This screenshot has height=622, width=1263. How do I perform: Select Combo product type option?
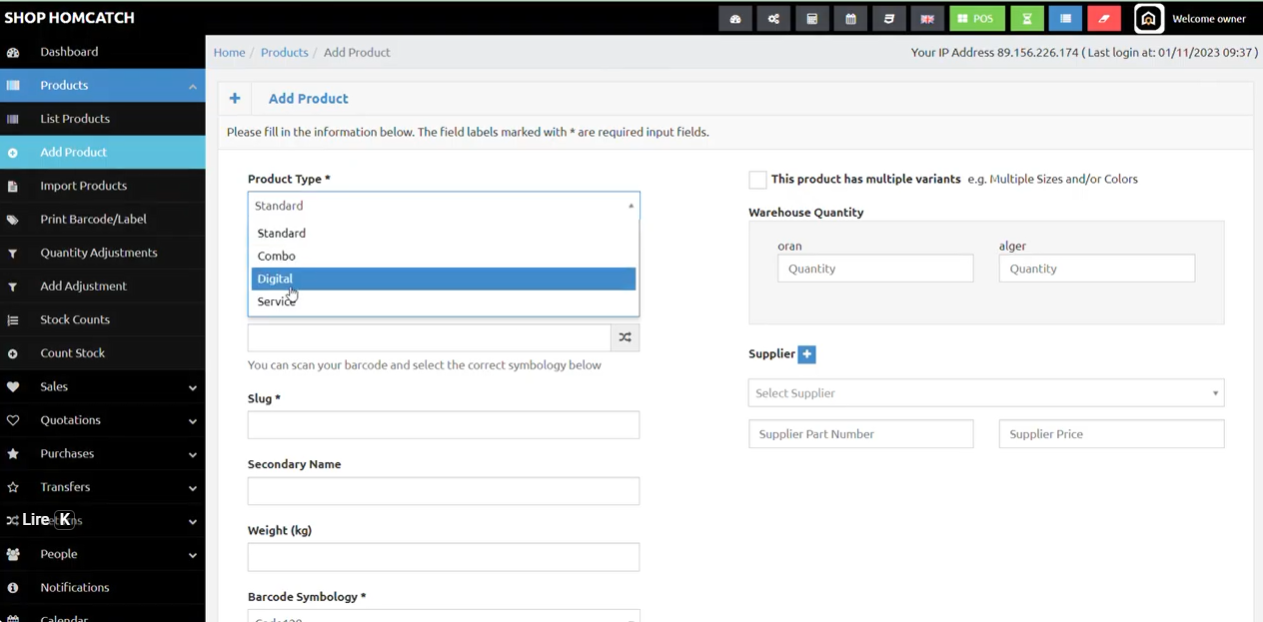[444, 256]
